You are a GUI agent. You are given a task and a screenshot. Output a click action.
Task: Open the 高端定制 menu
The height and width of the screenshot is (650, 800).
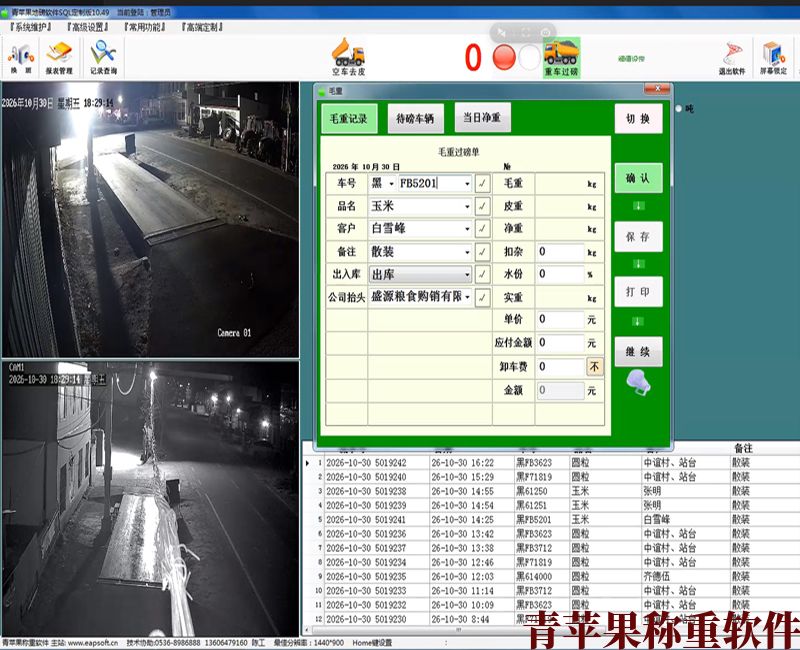[x=202, y=27]
